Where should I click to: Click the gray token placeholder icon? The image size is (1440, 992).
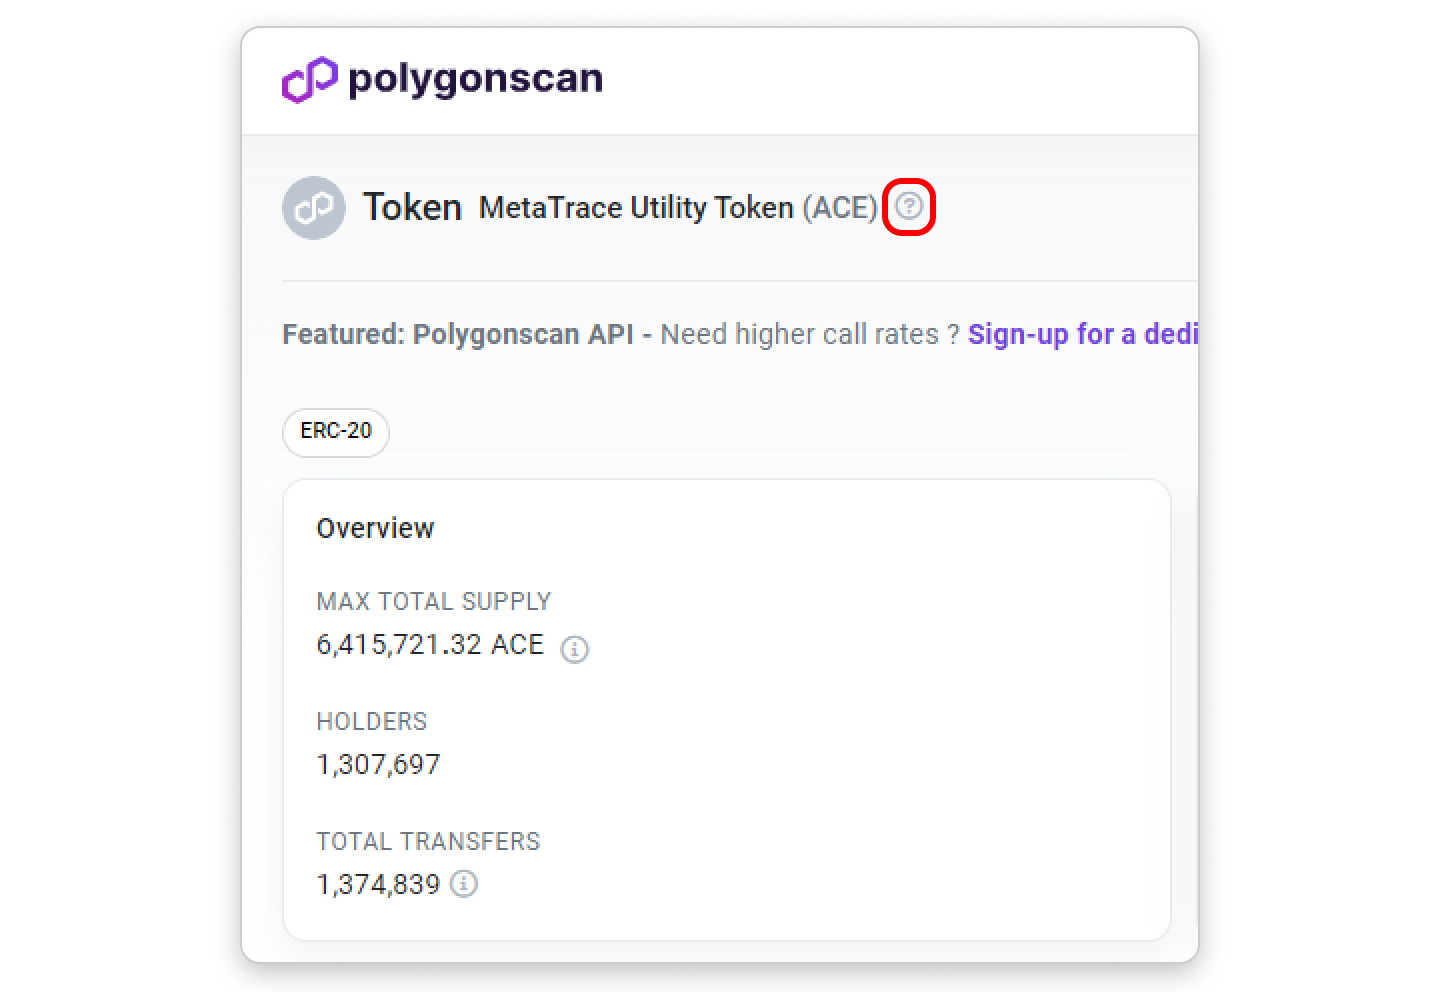click(314, 208)
